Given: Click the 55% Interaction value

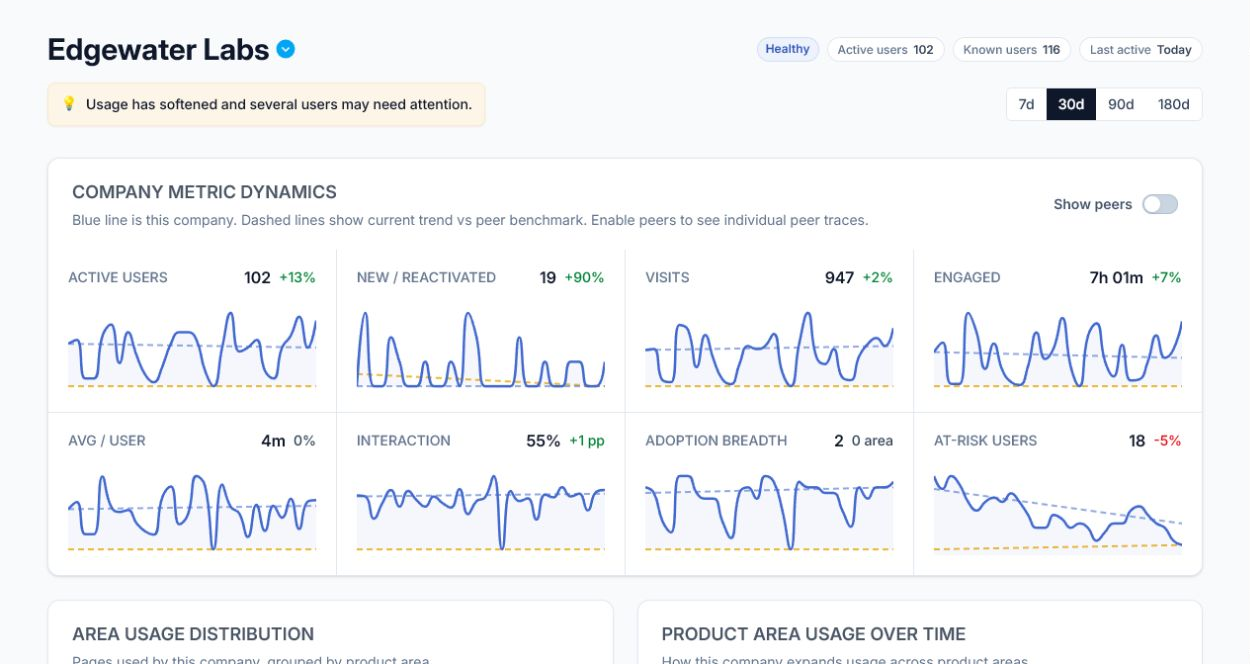Looking at the screenshot, I should 543,440.
